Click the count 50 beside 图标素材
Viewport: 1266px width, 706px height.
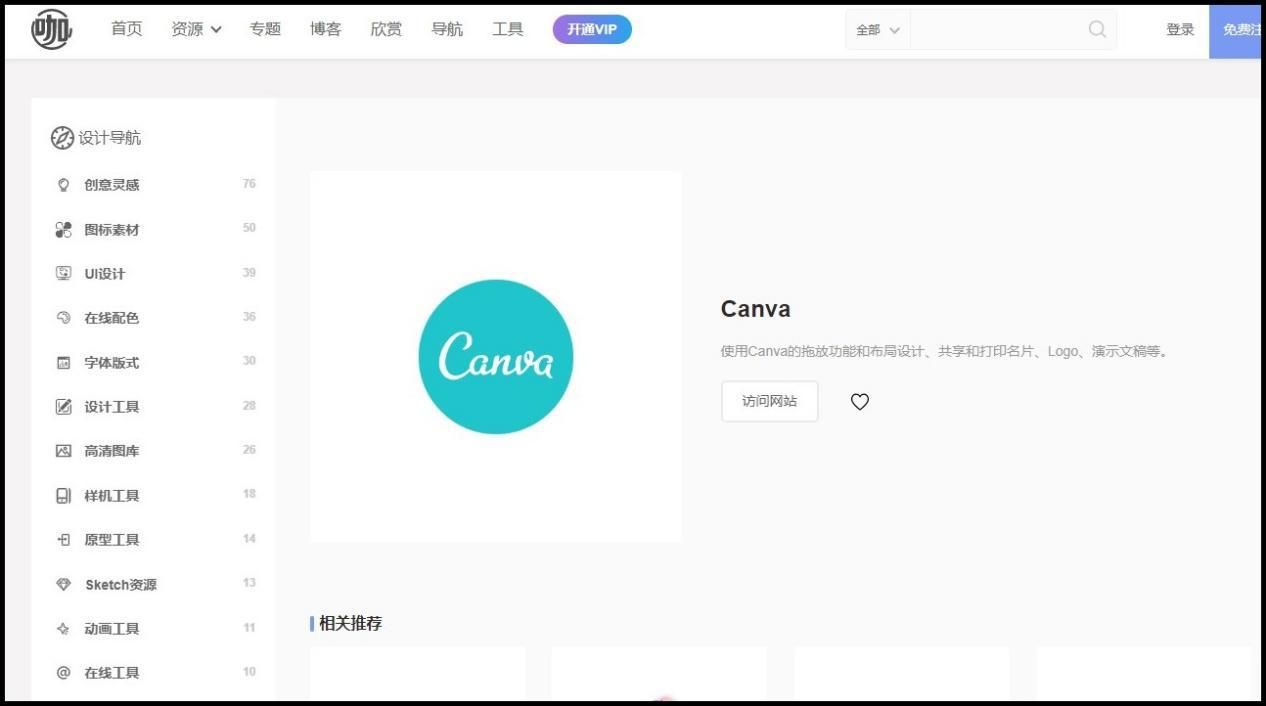[x=249, y=228]
